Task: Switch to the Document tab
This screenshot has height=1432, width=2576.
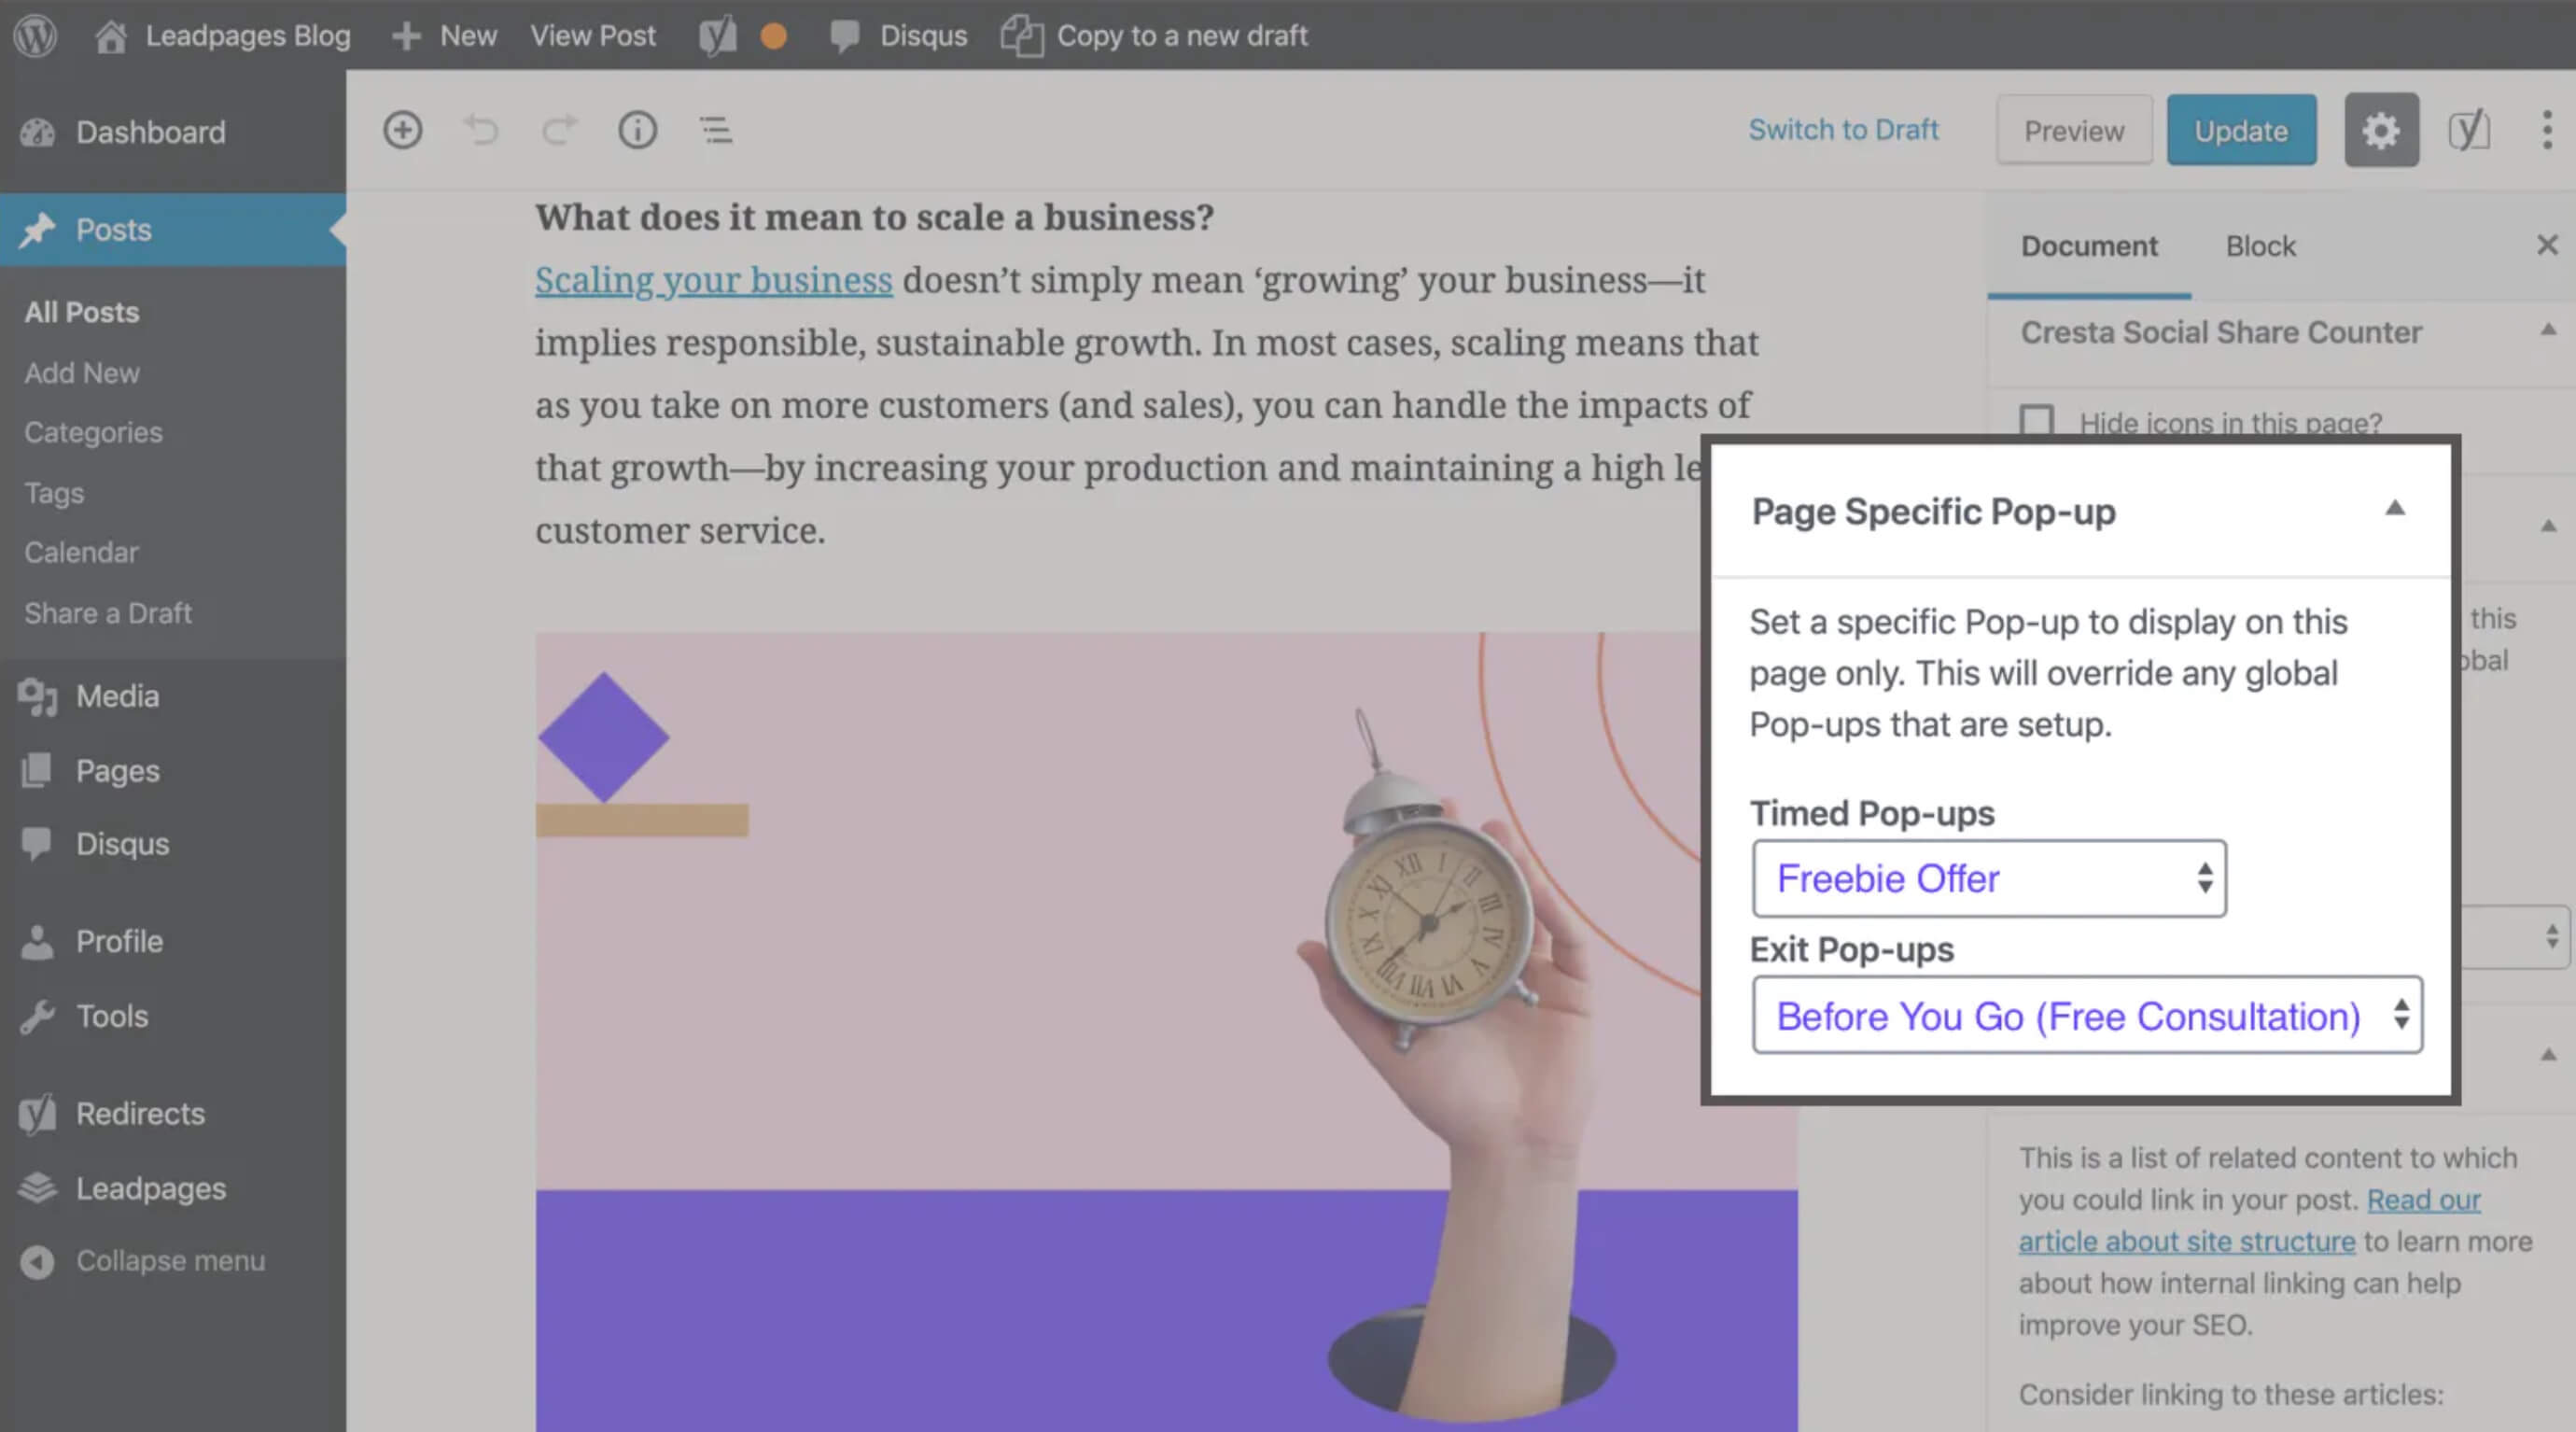Action: (x=2090, y=246)
